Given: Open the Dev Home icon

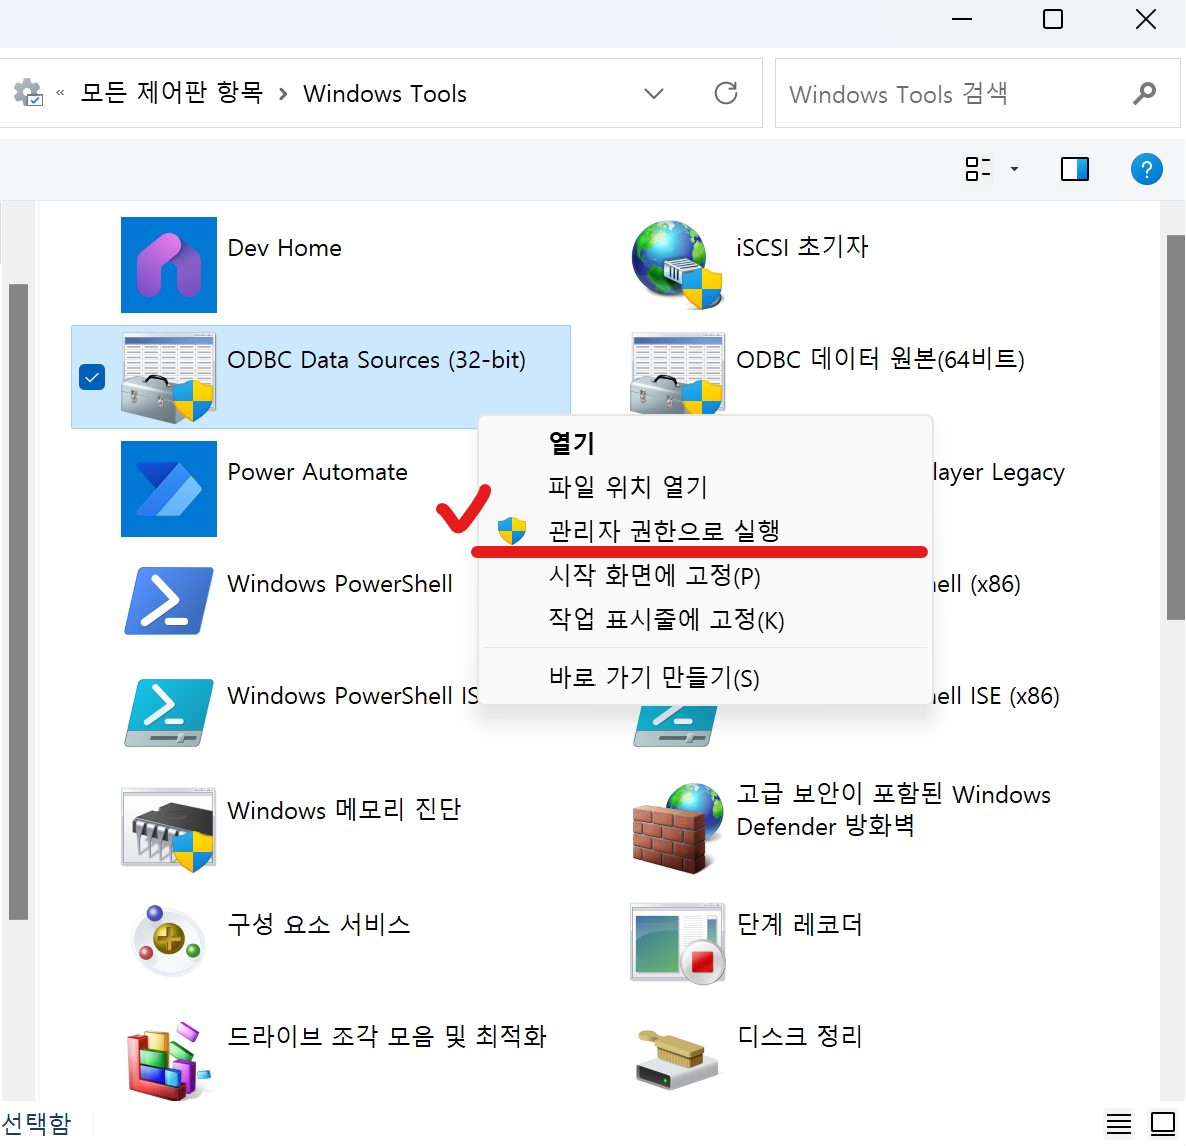Looking at the screenshot, I should (x=169, y=265).
